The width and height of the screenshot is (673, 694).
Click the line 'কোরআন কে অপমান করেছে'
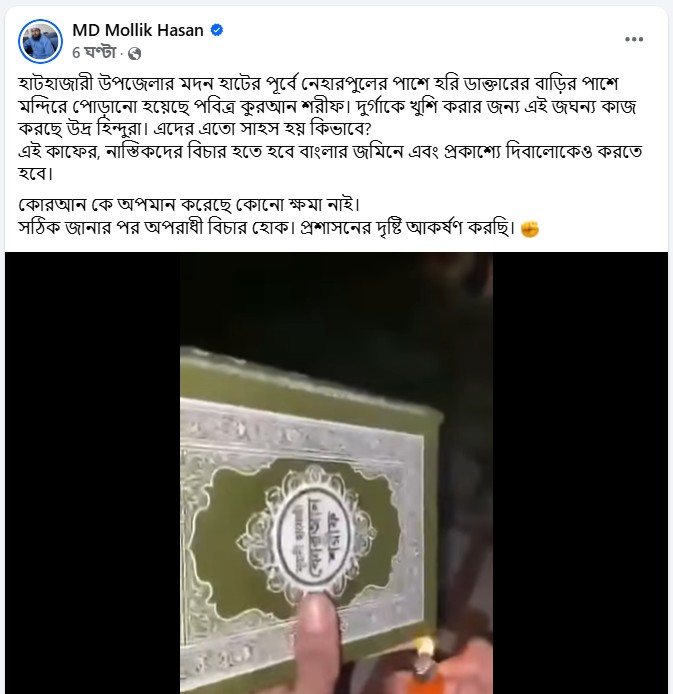(x=189, y=205)
